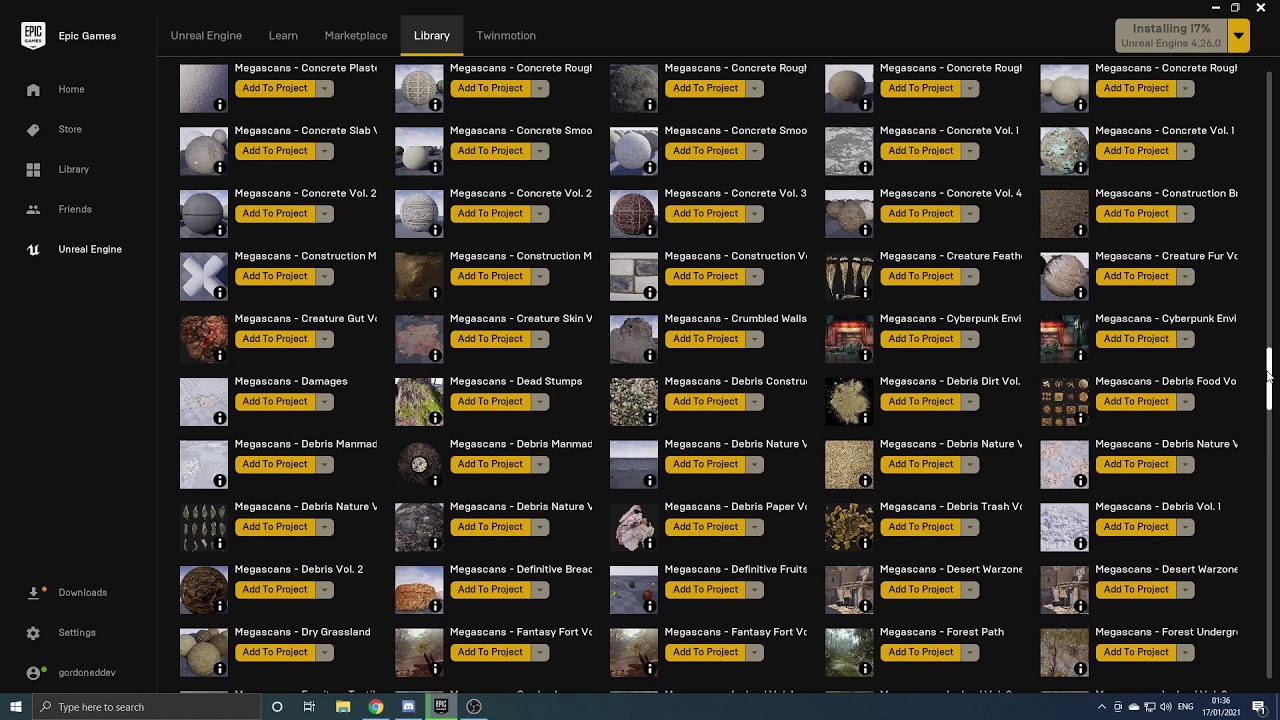Expand Add To Project dropdown for Creature Fur
The width and height of the screenshot is (1280, 720).
(1184, 276)
